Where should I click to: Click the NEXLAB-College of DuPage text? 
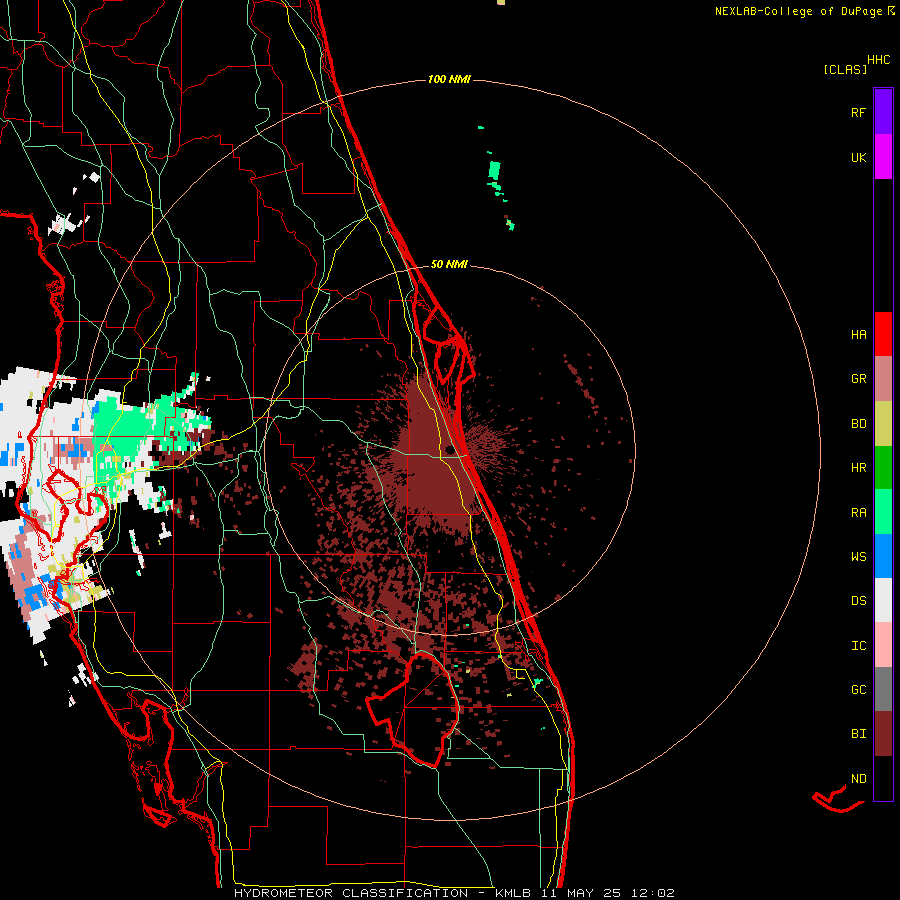800,11
